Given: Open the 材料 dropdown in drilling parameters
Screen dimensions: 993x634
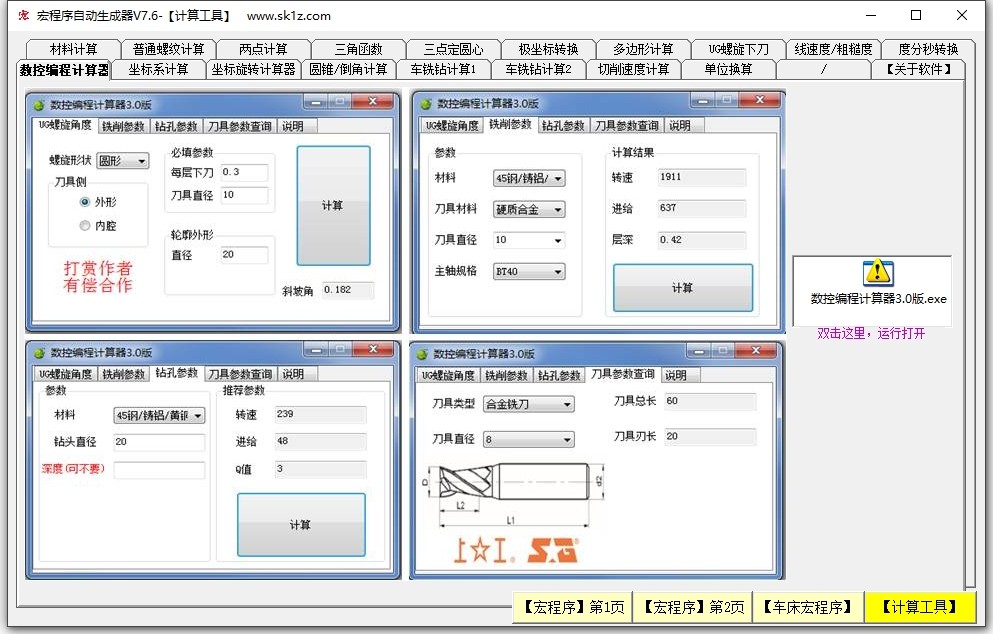Looking at the screenshot, I should 159,415.
